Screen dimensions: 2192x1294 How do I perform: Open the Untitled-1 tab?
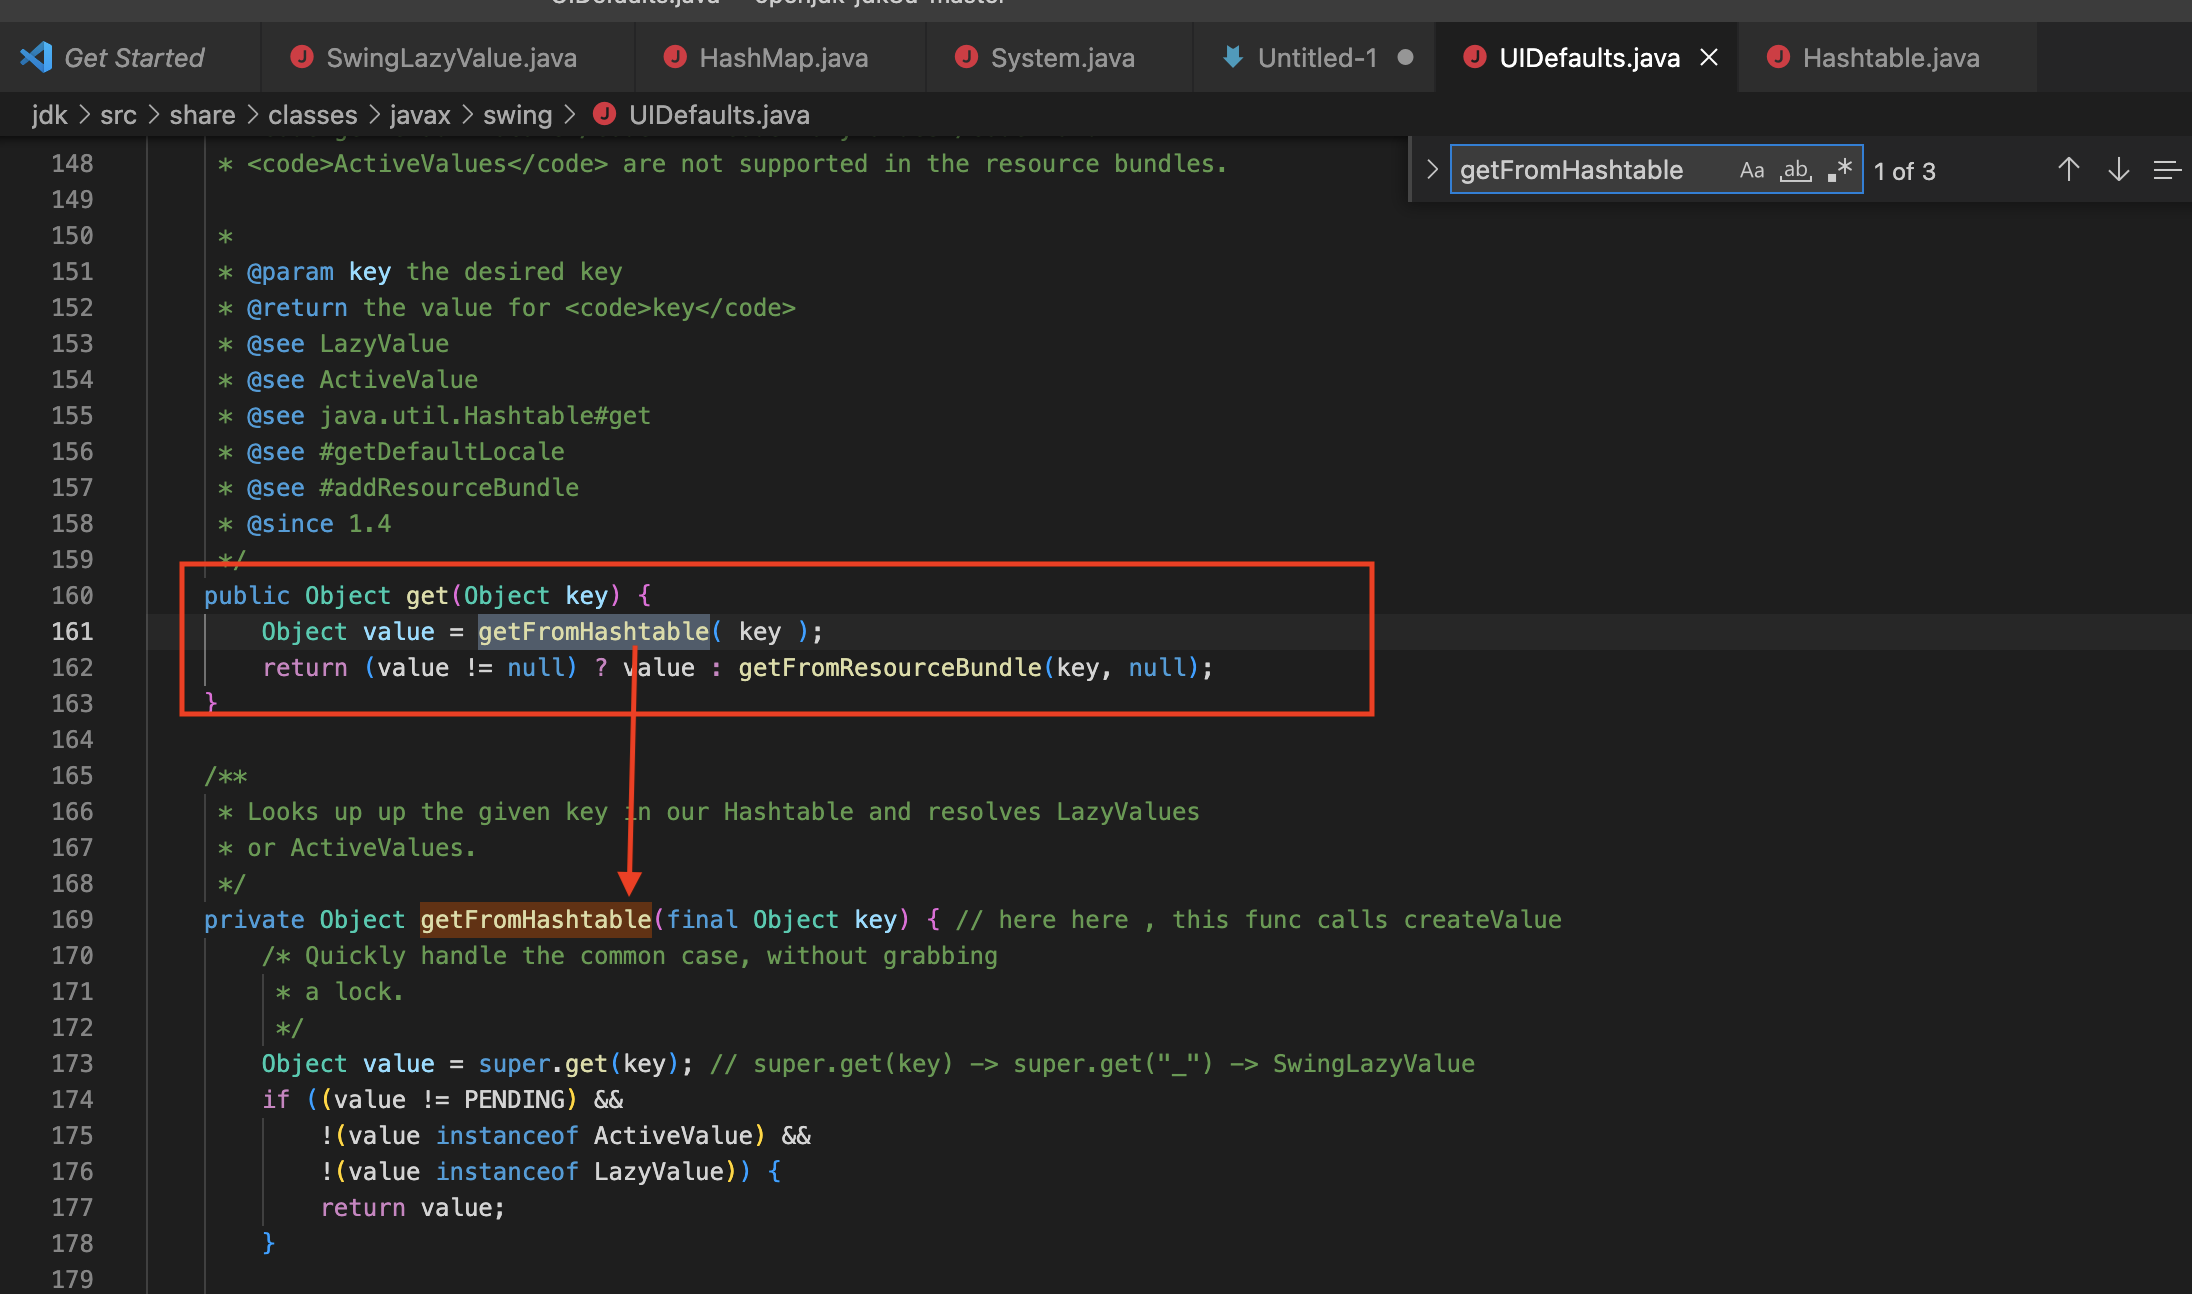coord(1314,58)
